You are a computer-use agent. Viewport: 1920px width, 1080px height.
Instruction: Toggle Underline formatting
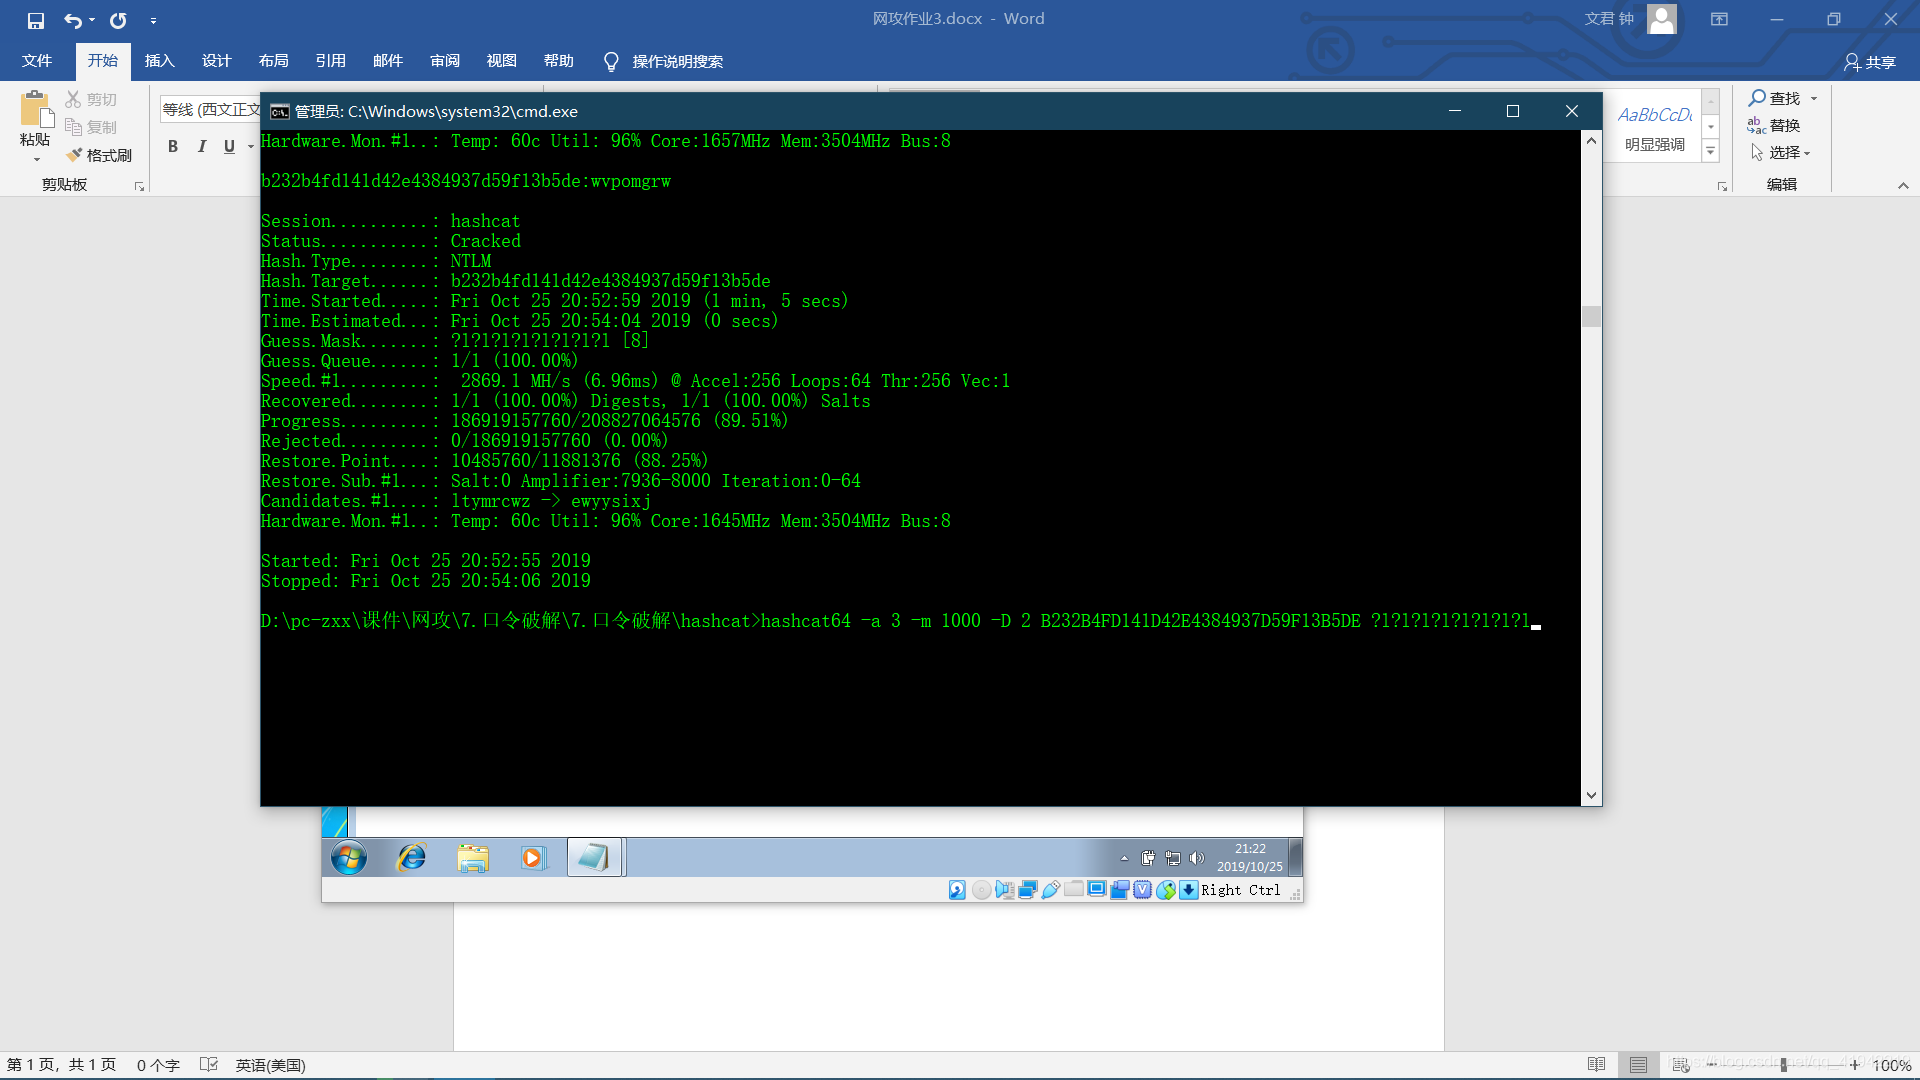click(x=229, y=147)
